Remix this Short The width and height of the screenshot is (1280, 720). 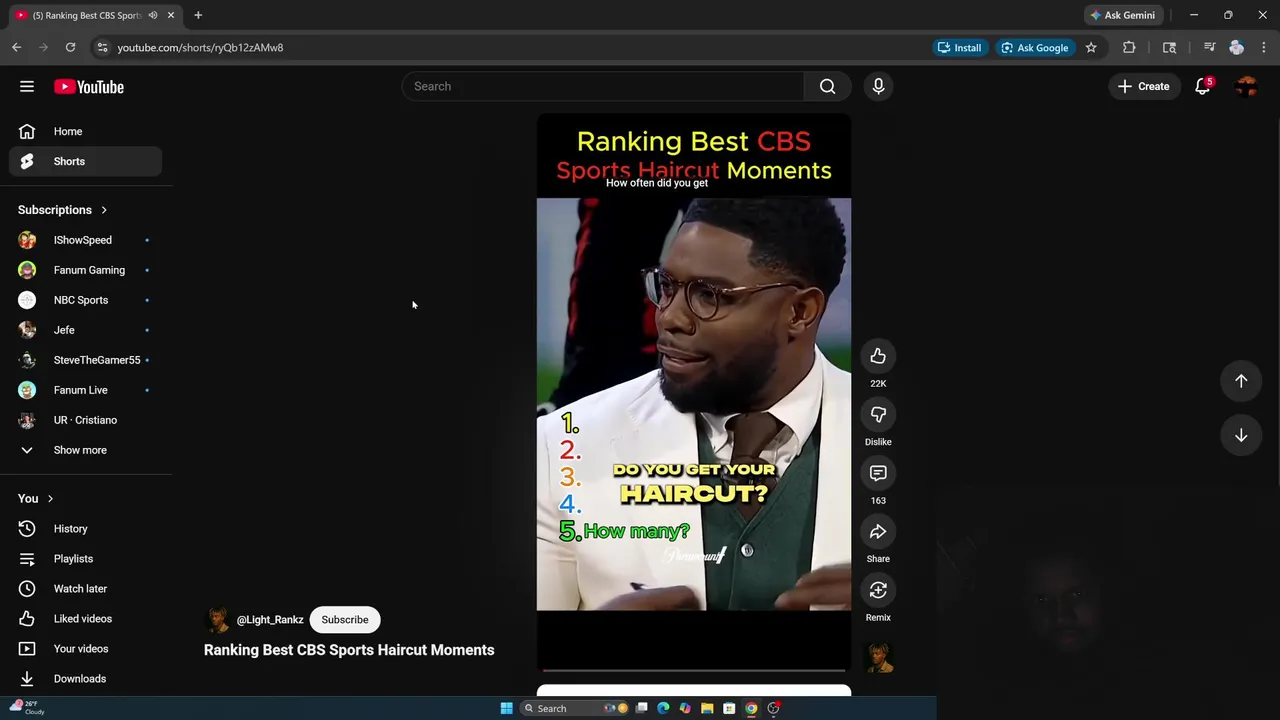(x=878, y=590)
